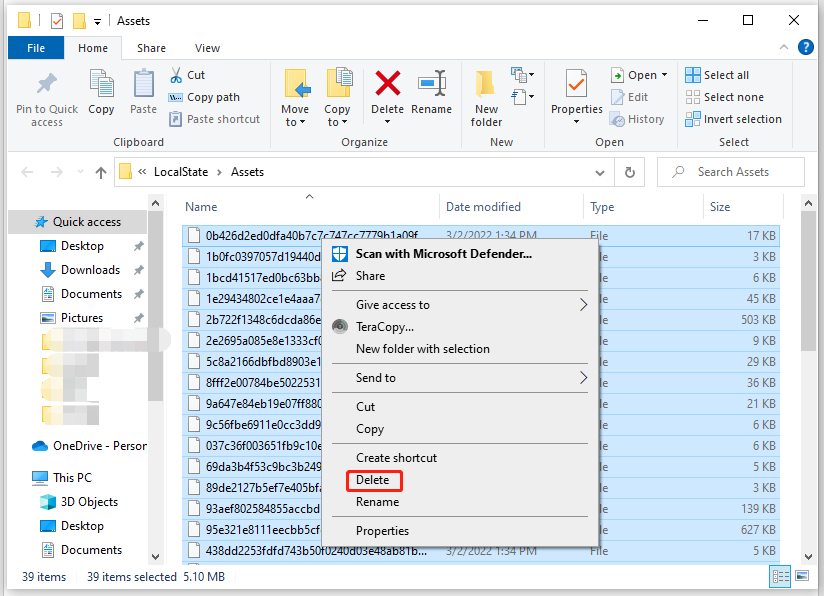Click the Rename ribbon icon
Viewport: 824px width, 596px height.
(x=431, y=84)
